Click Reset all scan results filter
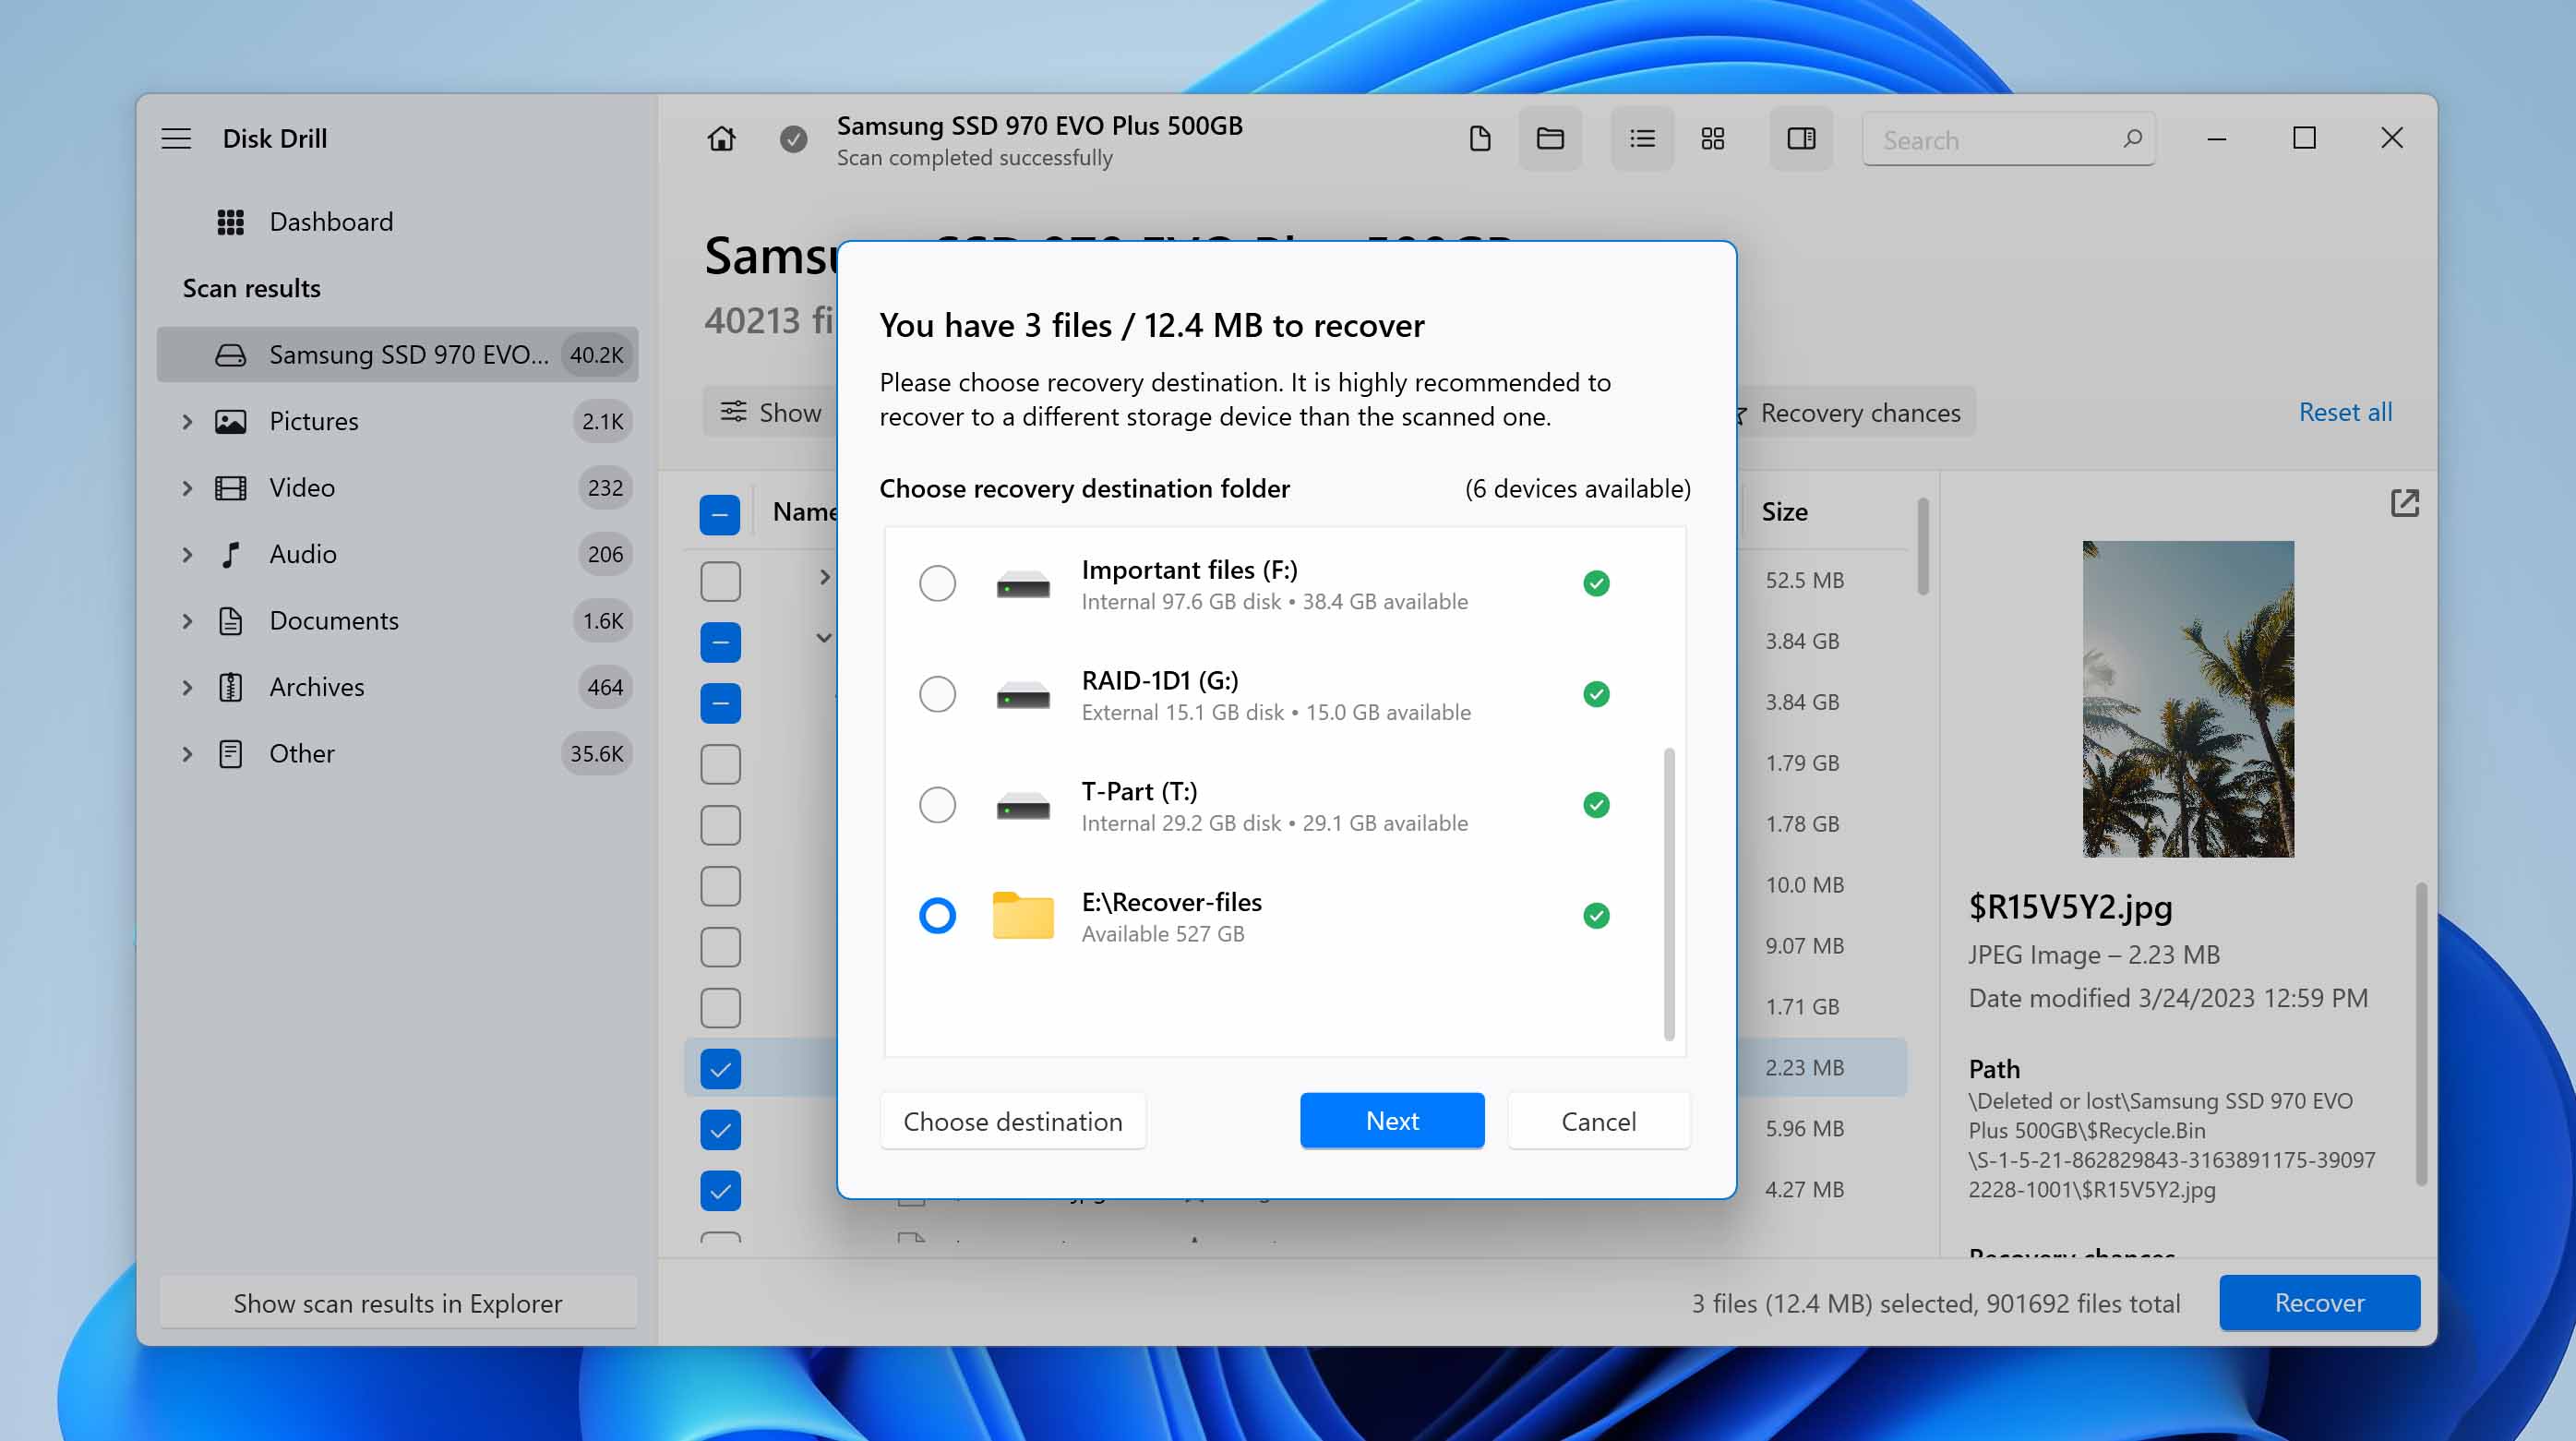Image resolution: width=2576 pixels, height=1441 pixels. (x=2344, y=411)
